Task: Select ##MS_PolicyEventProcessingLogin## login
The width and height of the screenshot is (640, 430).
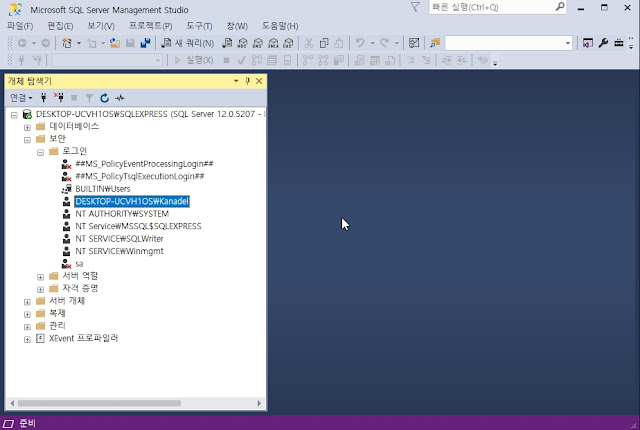Action: (x=144, y=164)
